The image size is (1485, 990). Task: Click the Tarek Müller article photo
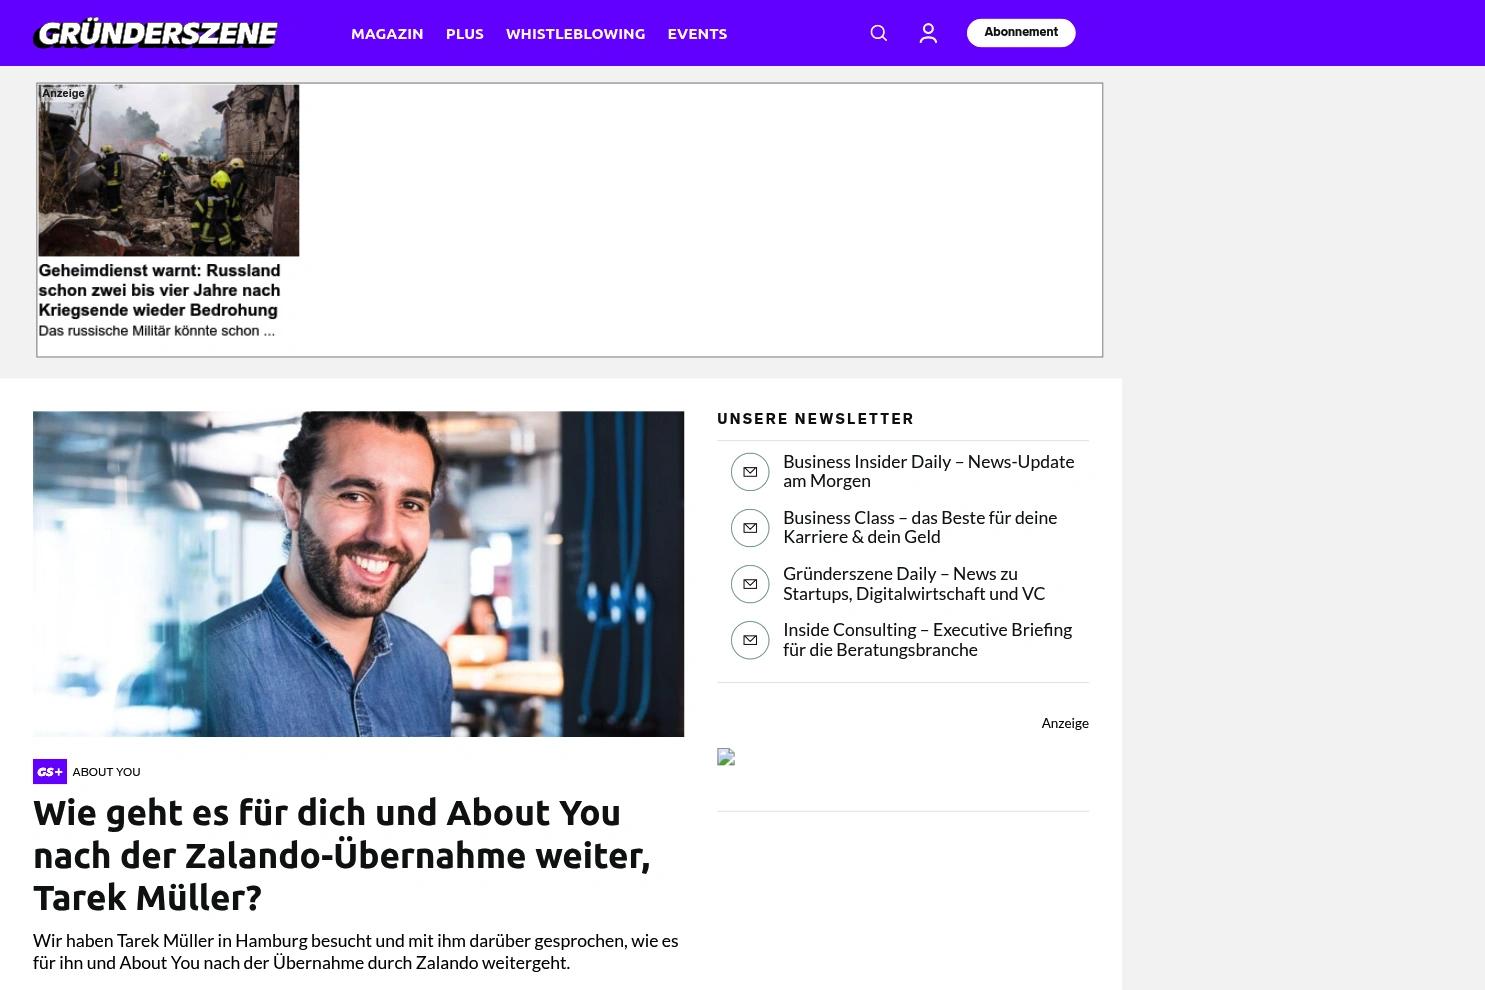click(358, 574)
